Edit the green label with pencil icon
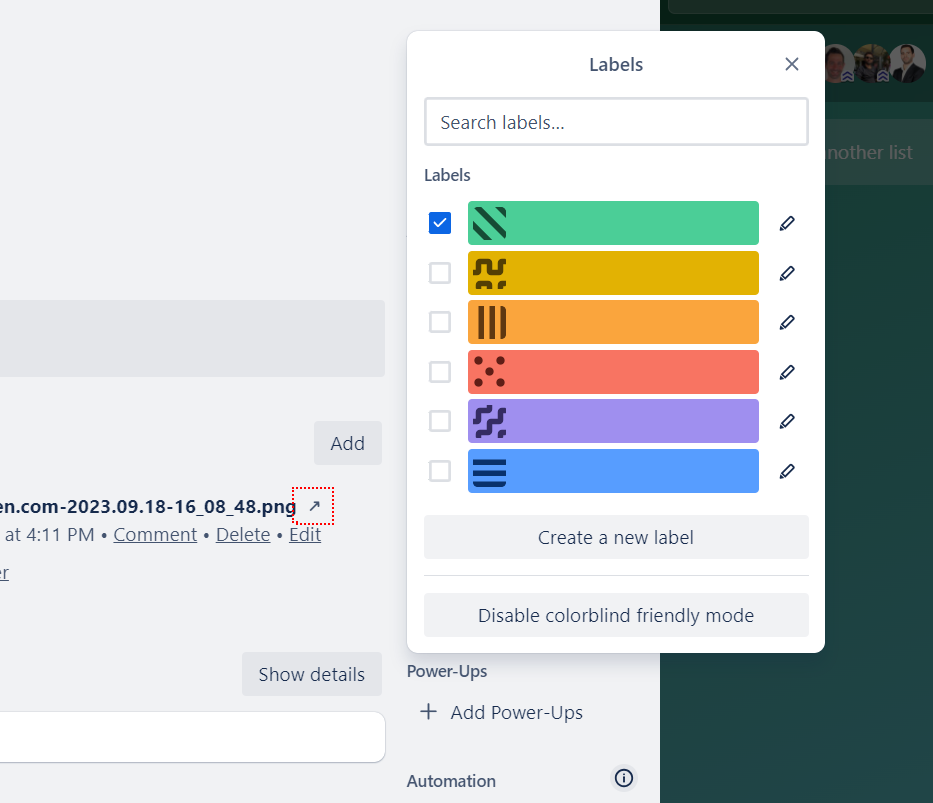Viewport: 933px width, 803px height. pos(787,223)
